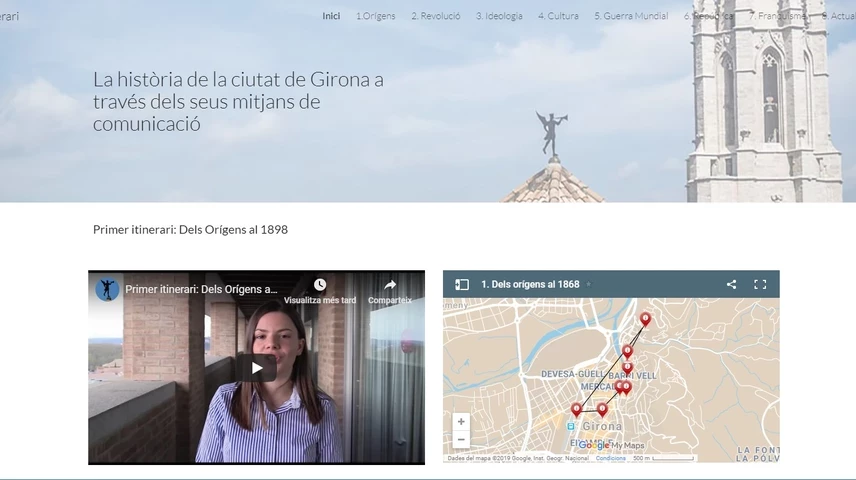Open the 7. Franquisme menu item
The height and width of the screenshot is (480, 856).
click(x=777, y=16)
